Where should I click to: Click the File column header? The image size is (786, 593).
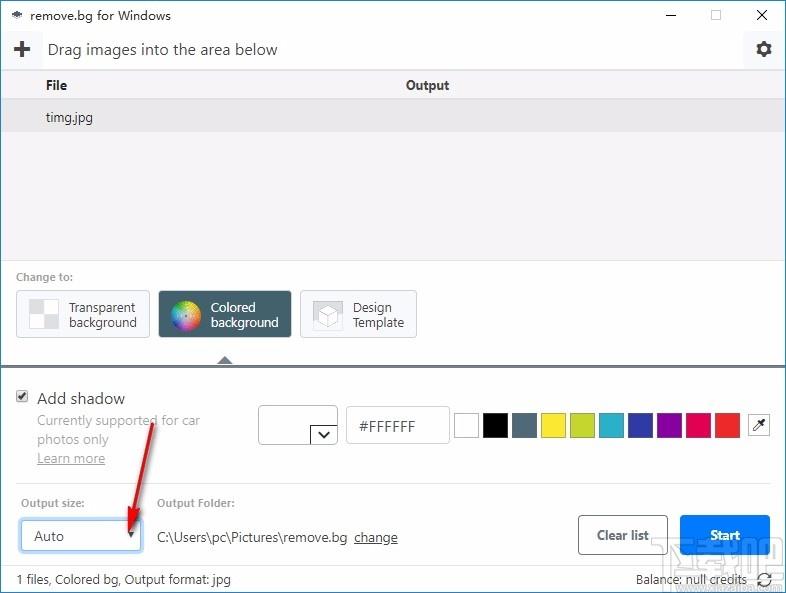[x=57, y=85]
